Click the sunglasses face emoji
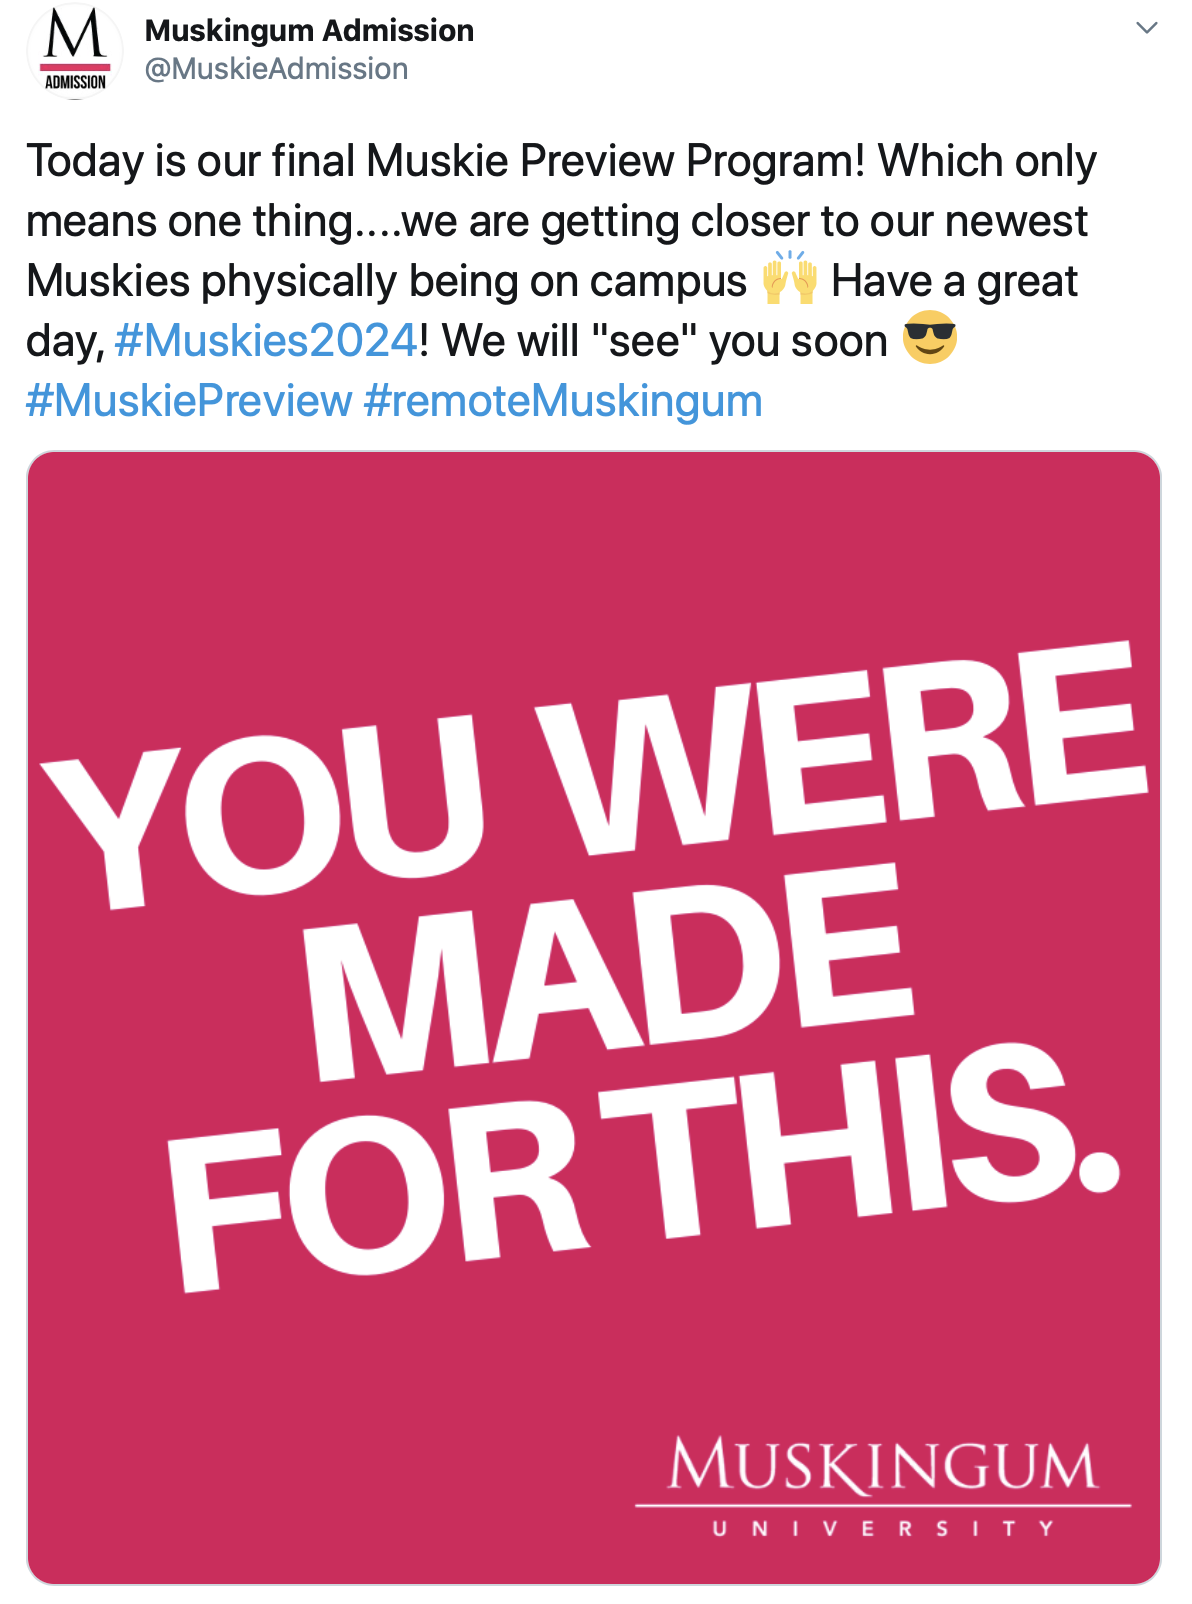The image size is (1192, 1604). click(930, 338)
